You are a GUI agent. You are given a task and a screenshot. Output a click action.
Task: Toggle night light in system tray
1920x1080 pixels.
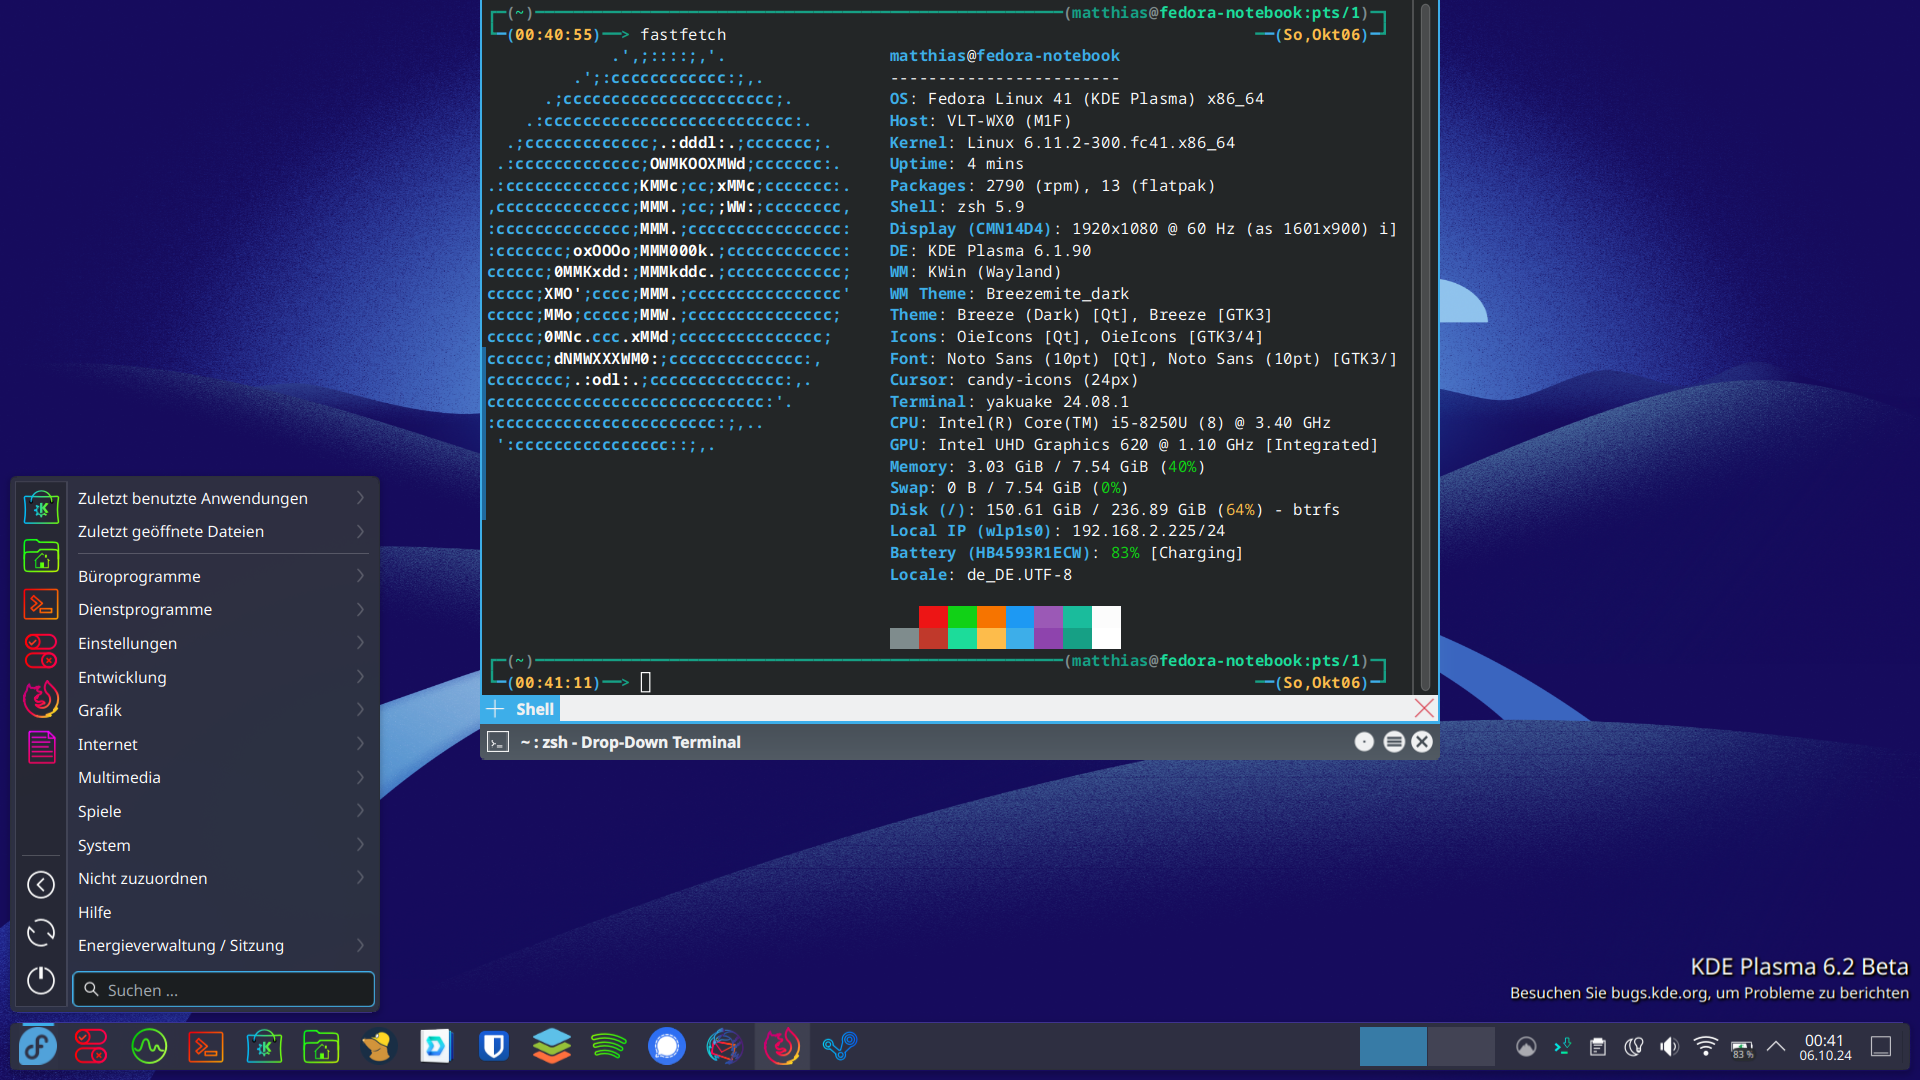pyautogui.click(x=1634, y=1047)
